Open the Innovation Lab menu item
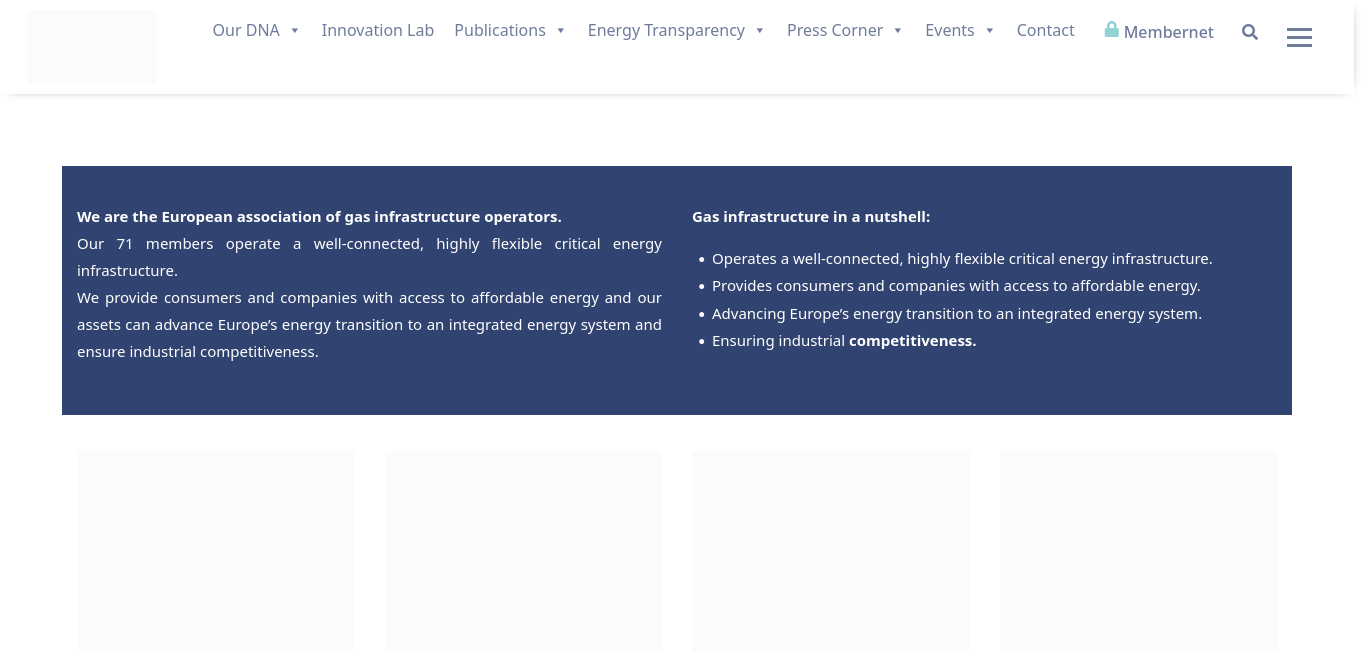 [x=377, y=31]
